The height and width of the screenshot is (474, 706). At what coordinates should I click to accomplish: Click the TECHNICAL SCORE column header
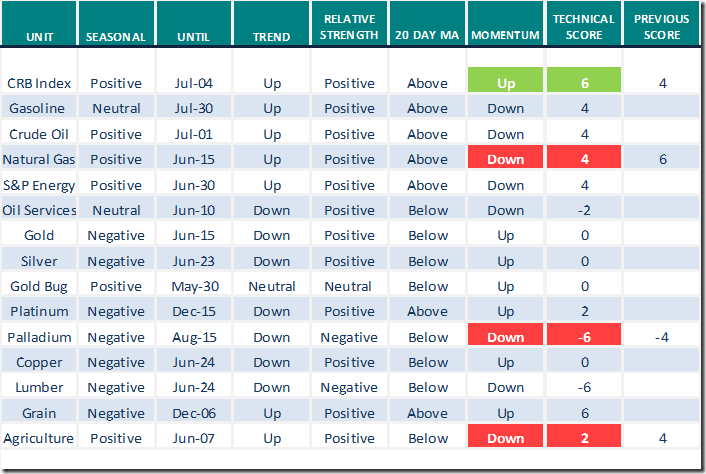pyautogui.click(x=585, y=27)
